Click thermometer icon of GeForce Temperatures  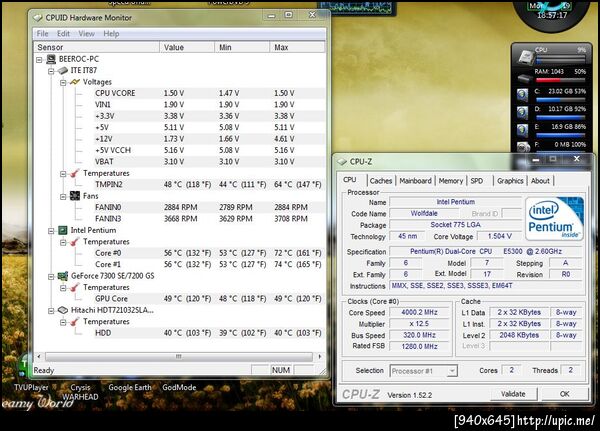click(x=75, y=287)
